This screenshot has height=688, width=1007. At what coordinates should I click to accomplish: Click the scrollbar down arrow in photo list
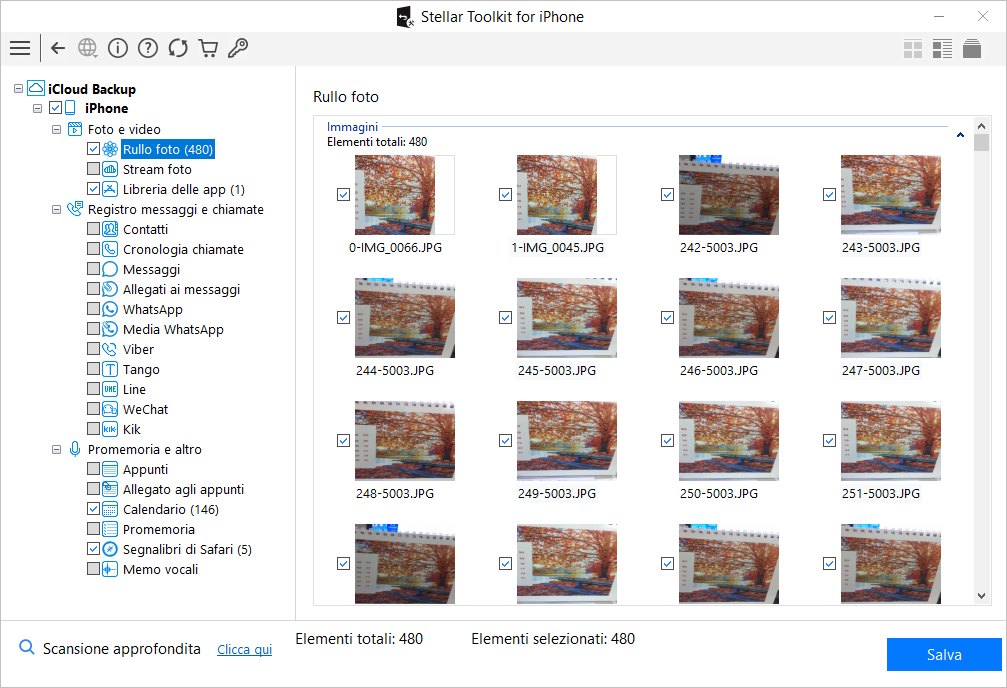pyautogui.click(x=981, y=595)
